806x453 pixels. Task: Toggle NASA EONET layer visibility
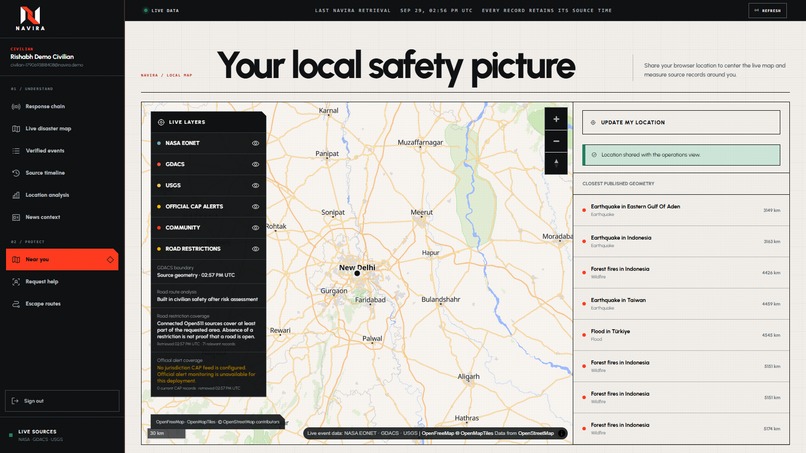click(255, 143)
